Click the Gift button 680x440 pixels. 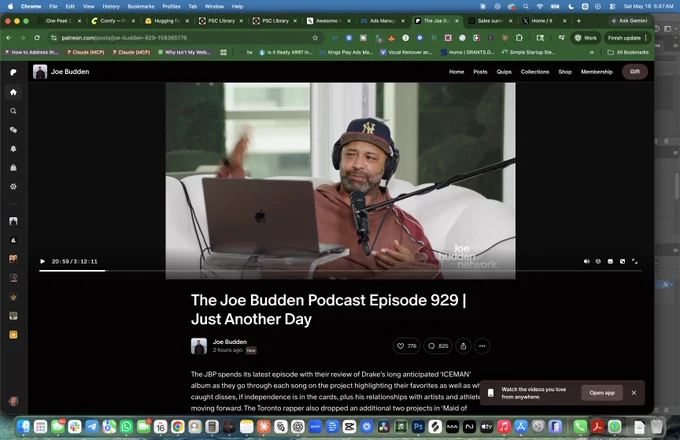point(634,72)
